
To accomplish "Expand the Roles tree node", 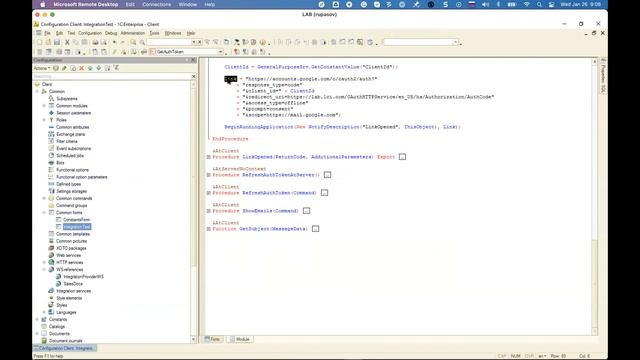I will pyautogui.click(x=44, y=120).
